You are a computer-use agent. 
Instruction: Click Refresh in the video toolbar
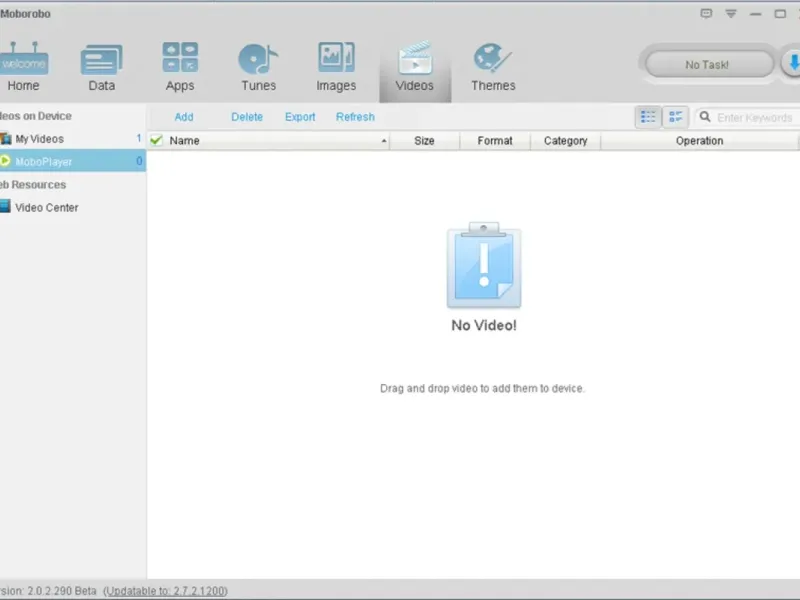(x=355, y=117)
